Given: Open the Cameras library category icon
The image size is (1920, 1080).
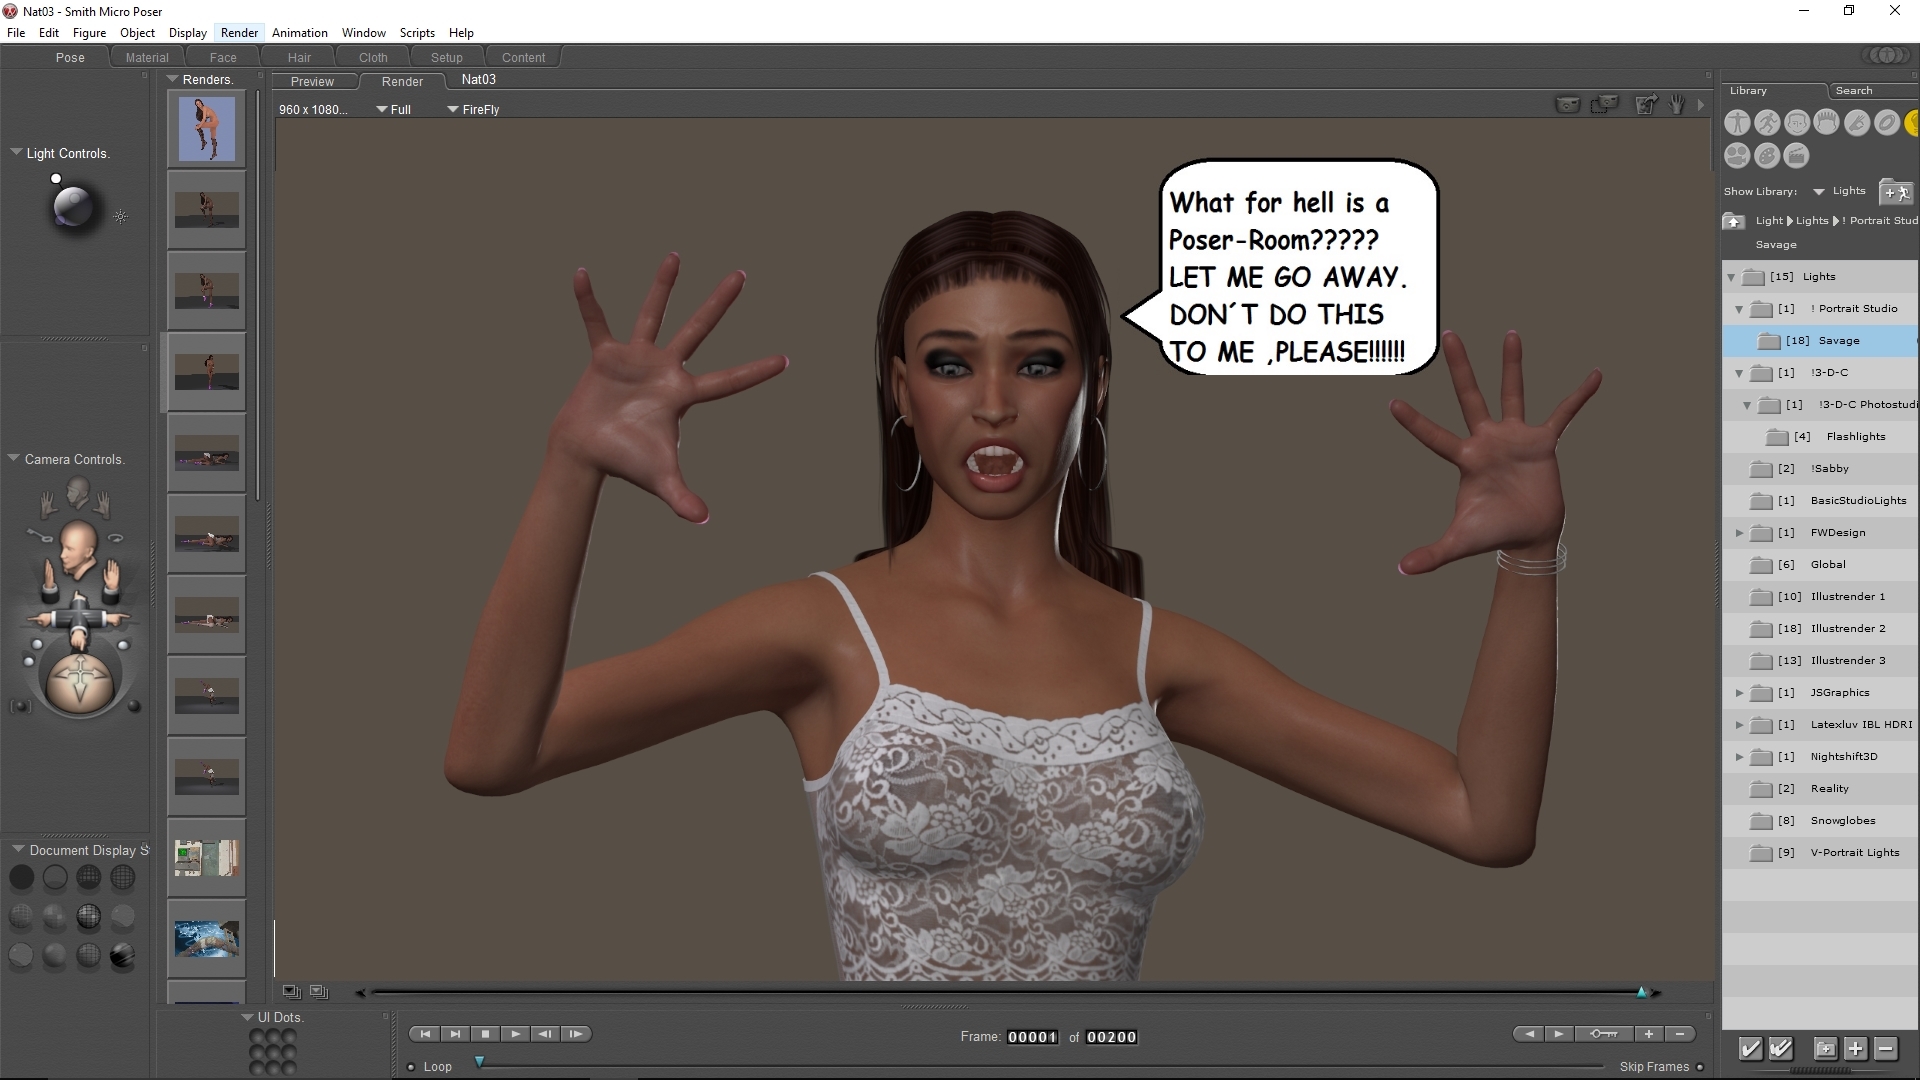Looking at the screenshot, I should (x=1737, y=156).
